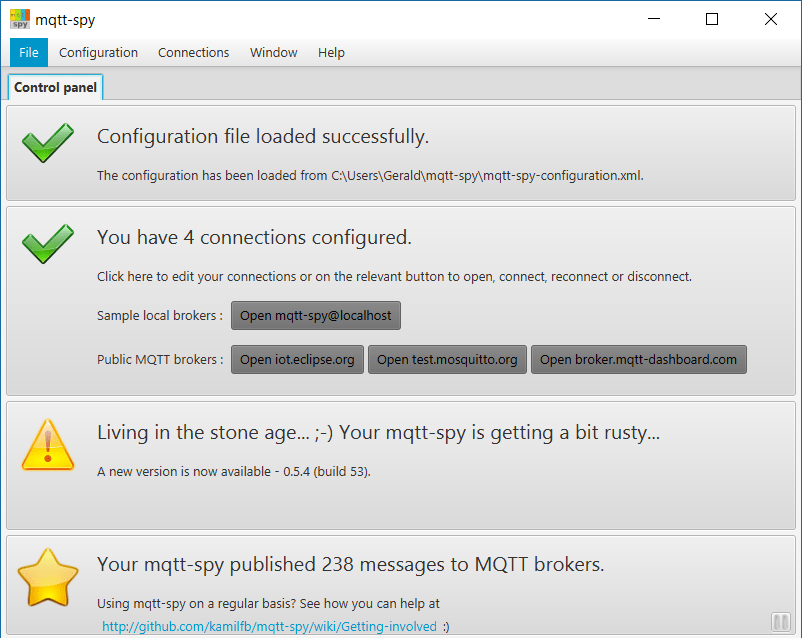This screenshot has height=638, width=804.
Task: Click the grip icon in the bottom-right corner
Action: point(780,622)
